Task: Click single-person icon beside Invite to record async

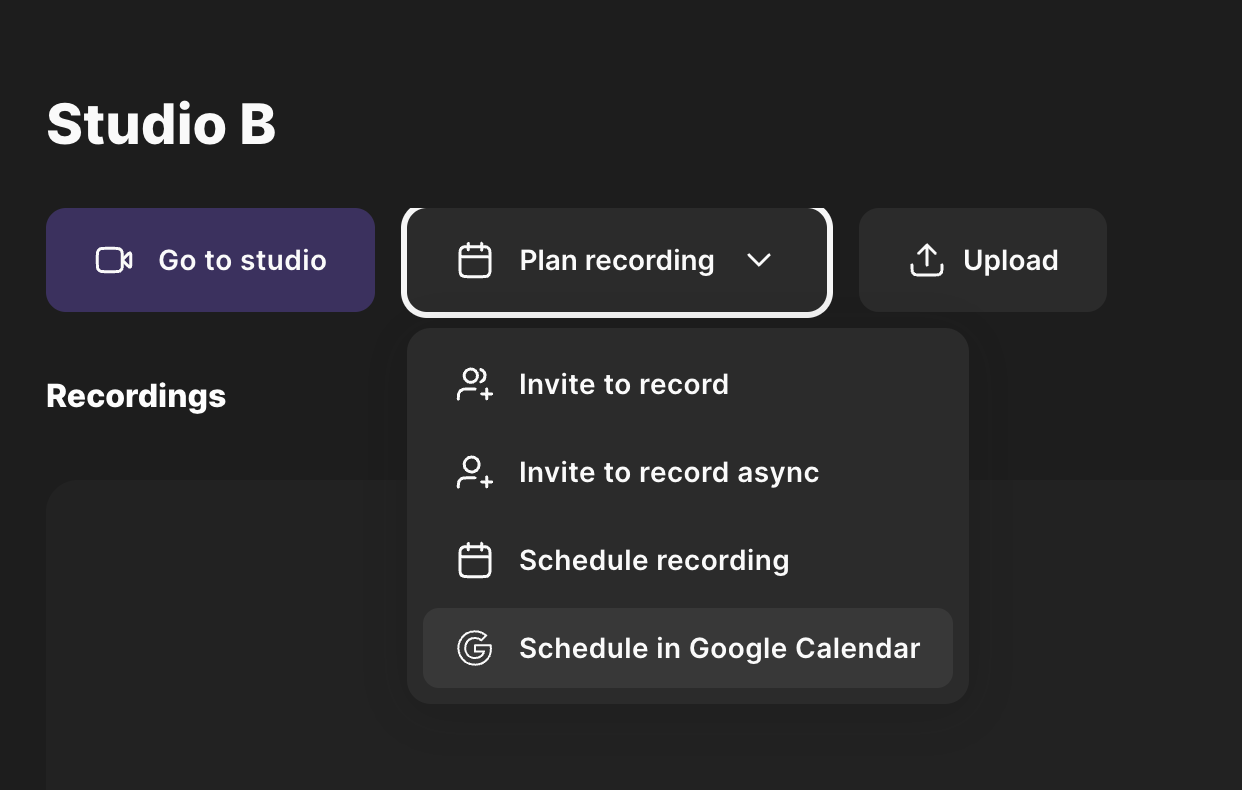Action: (474, 472)
